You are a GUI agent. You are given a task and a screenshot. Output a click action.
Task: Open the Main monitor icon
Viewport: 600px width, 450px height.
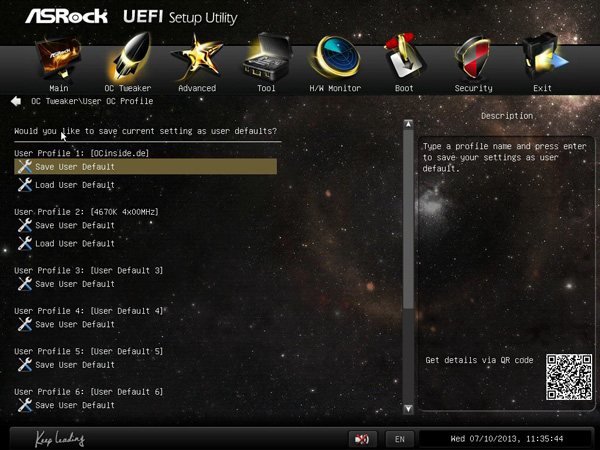point(59,58)
